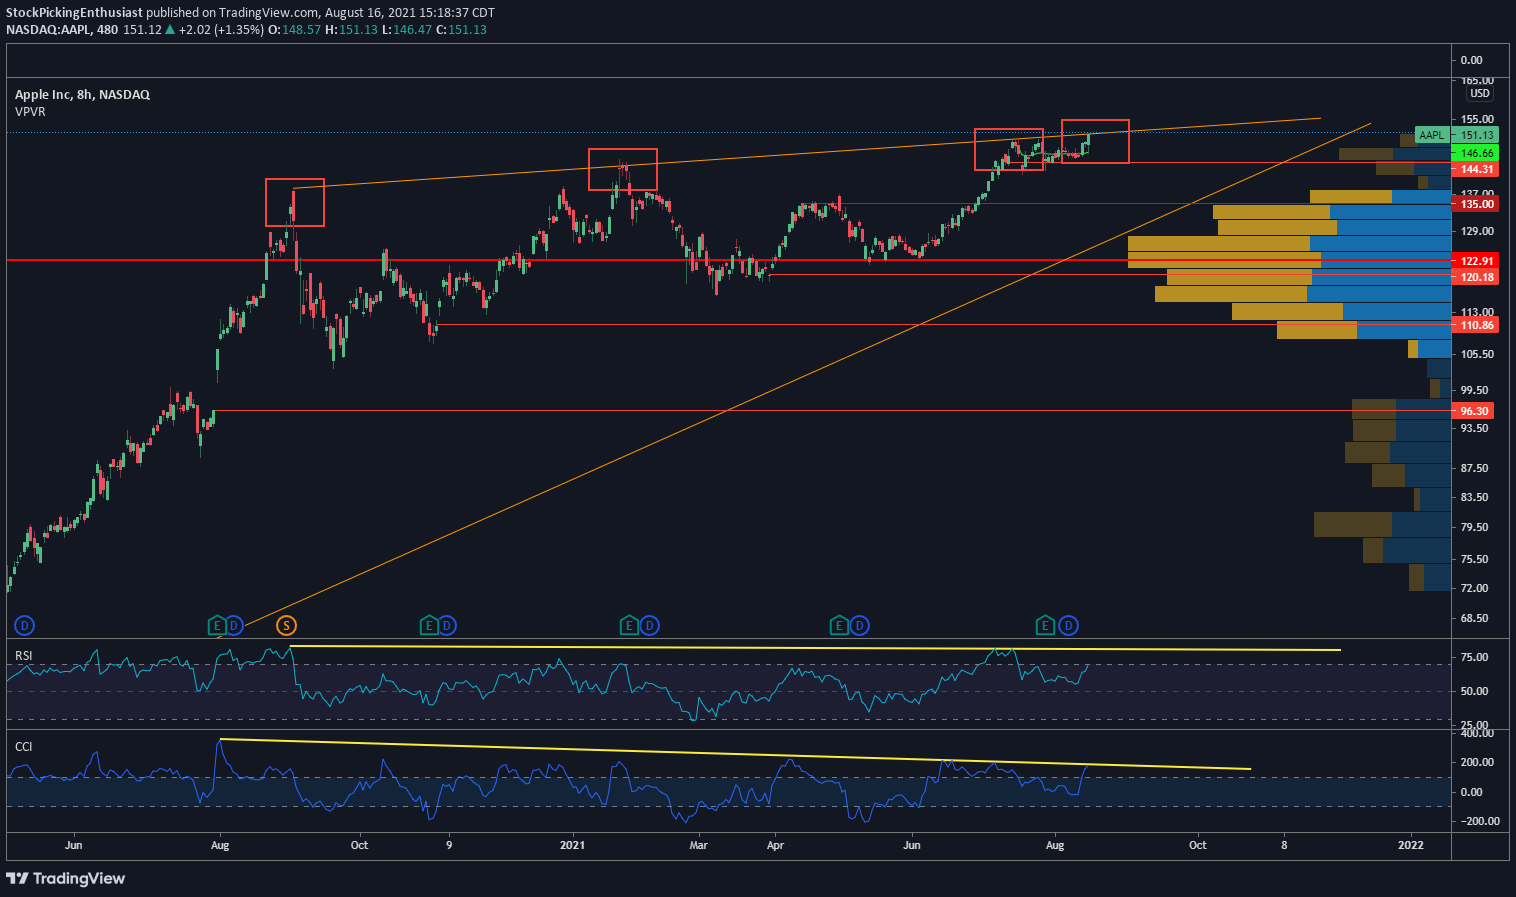The width and height of the screenshot is (1516, 897).
Task: Click the dividend D marker near November 2020
Action: point(447,626)
